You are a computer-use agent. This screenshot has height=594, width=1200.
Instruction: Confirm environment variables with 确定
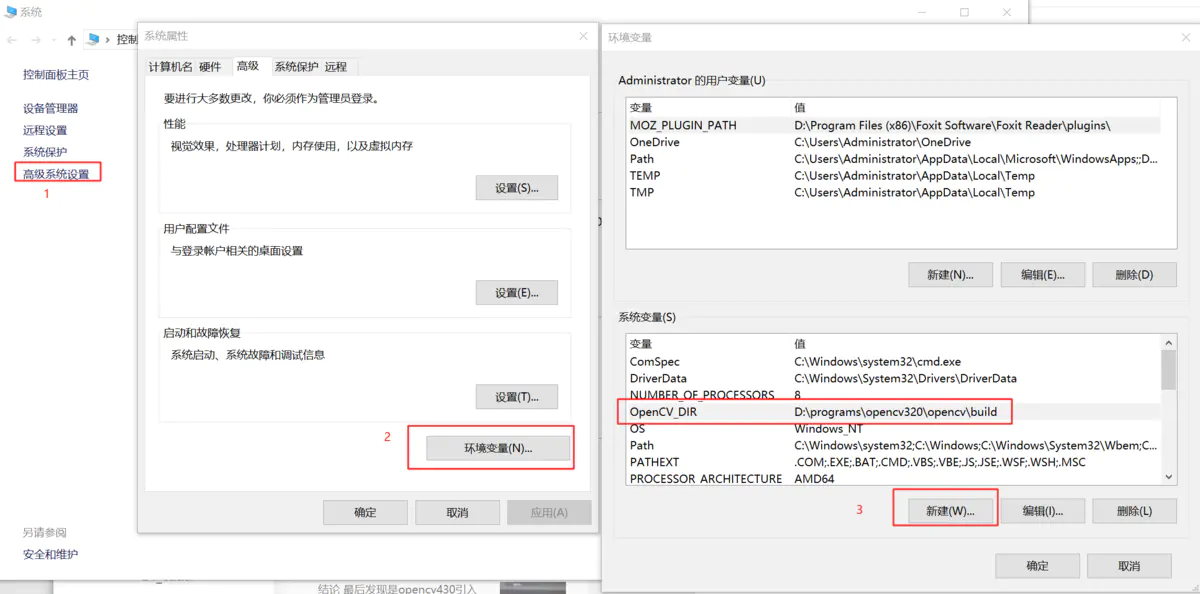[x=1037, y=565]
